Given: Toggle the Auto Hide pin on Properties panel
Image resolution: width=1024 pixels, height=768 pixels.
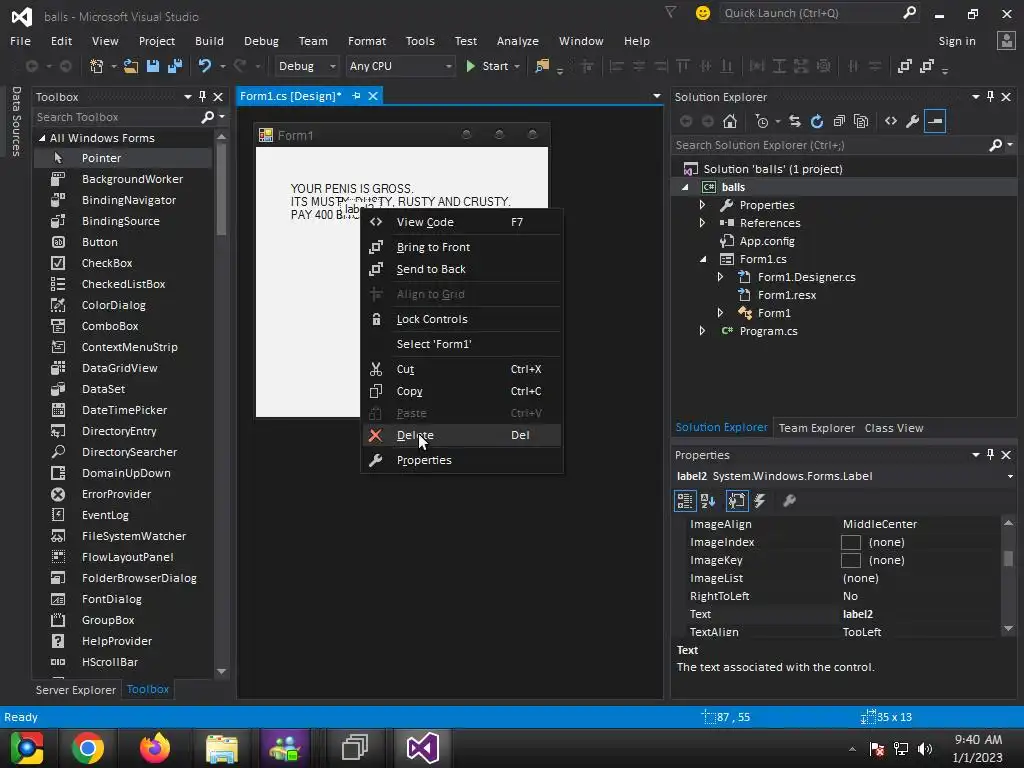Looking at the screenshot, I should pos(991,455).
